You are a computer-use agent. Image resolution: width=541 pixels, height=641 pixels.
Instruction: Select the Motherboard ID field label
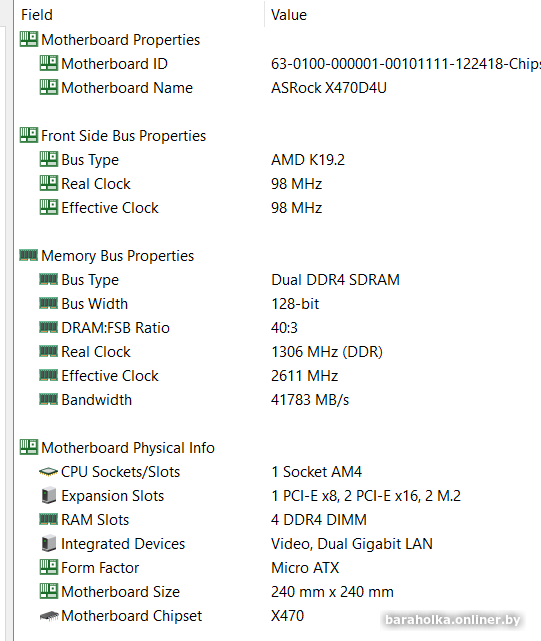[114, 64]
